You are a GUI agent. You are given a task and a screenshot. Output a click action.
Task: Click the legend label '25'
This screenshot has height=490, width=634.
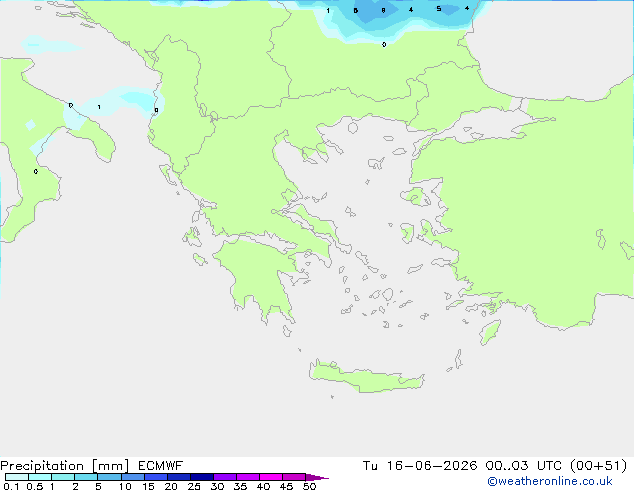coord(194,486)
